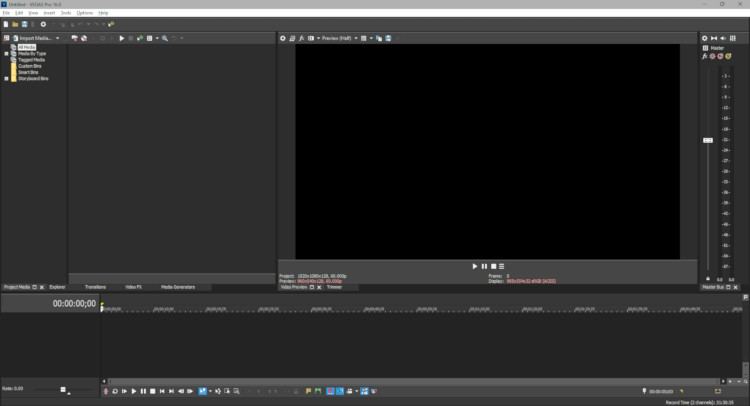Screen dimensions: 750x406
Task: Open the Insert menu
Action: point(49,13)
